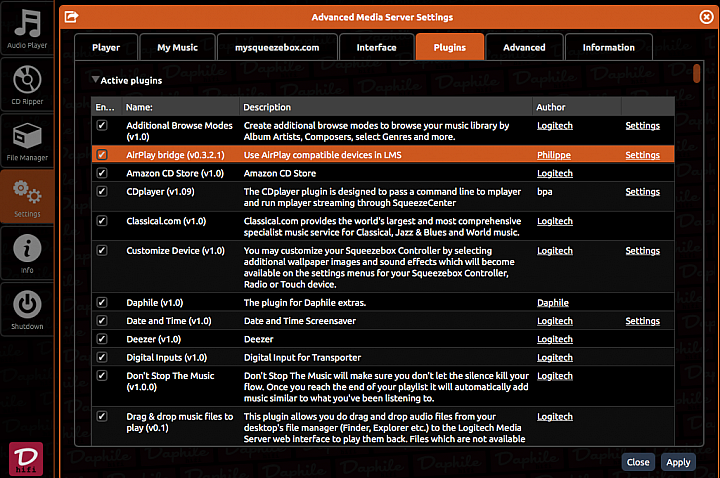Click Logitech link in Classical.com row
The image size is (720, 478).
[555, 221]
